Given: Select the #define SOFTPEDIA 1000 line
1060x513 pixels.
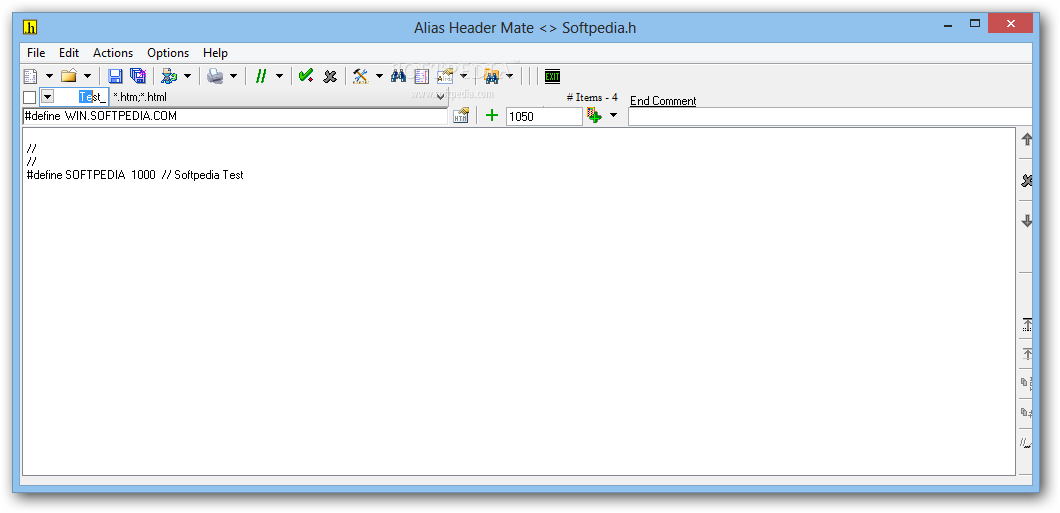Looking at the screenshot, I should (x=135, y=175).
